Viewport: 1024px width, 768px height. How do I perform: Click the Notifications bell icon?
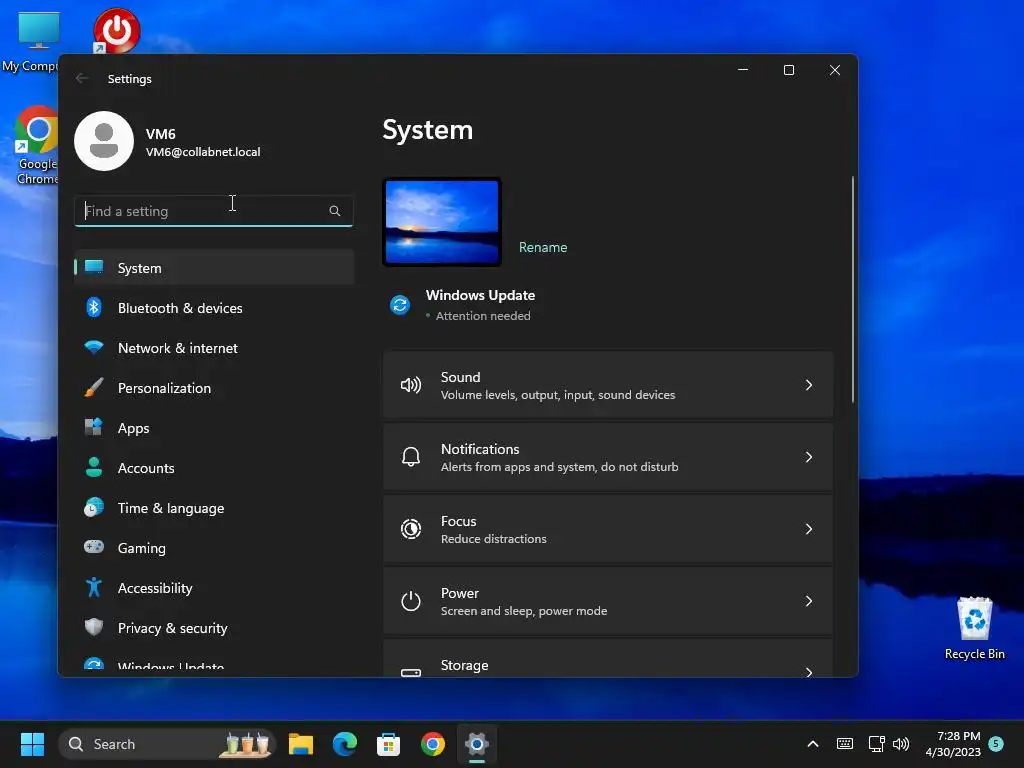(411, 457)
